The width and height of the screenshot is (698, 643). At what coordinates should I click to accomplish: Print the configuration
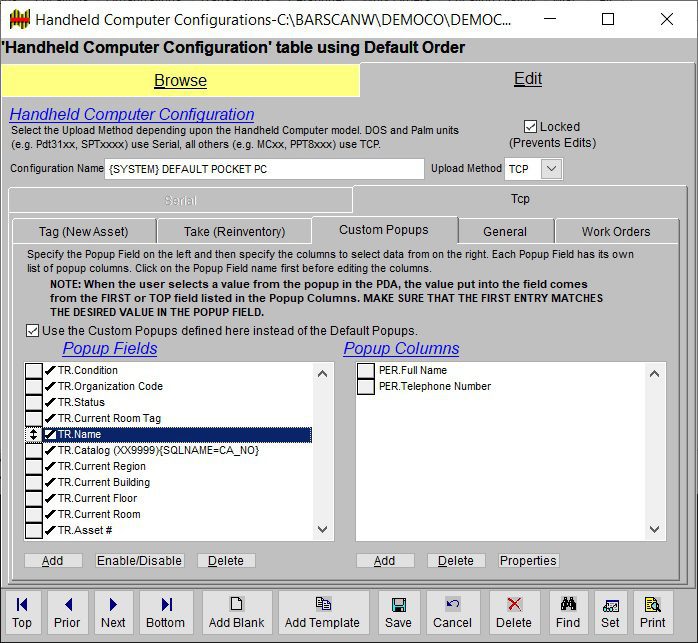[x=654, y=612]
